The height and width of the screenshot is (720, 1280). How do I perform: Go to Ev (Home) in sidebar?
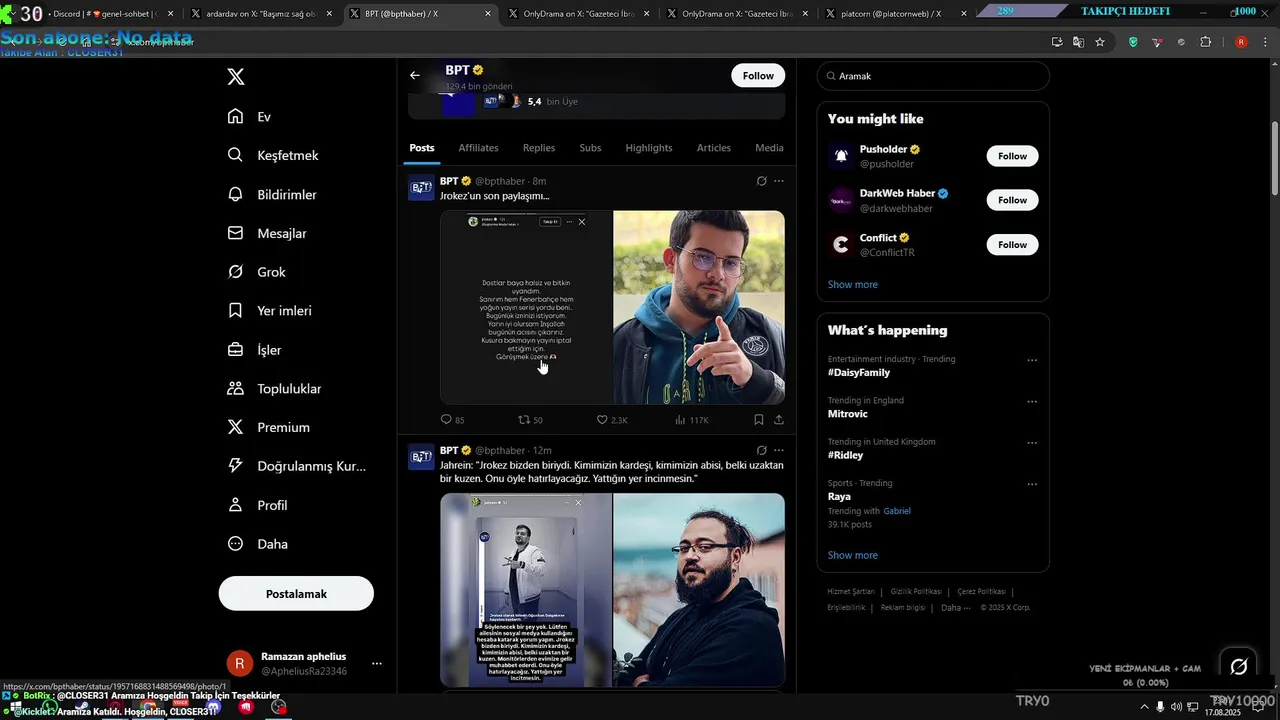[x=250, y=116]
